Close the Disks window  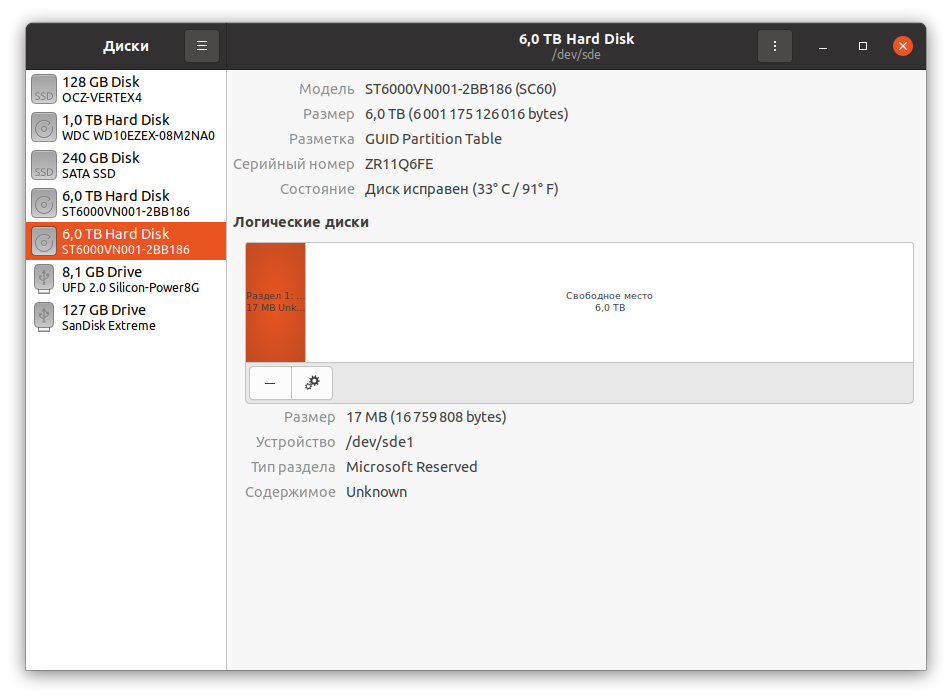pyautogui.click(x=902, y=46)
